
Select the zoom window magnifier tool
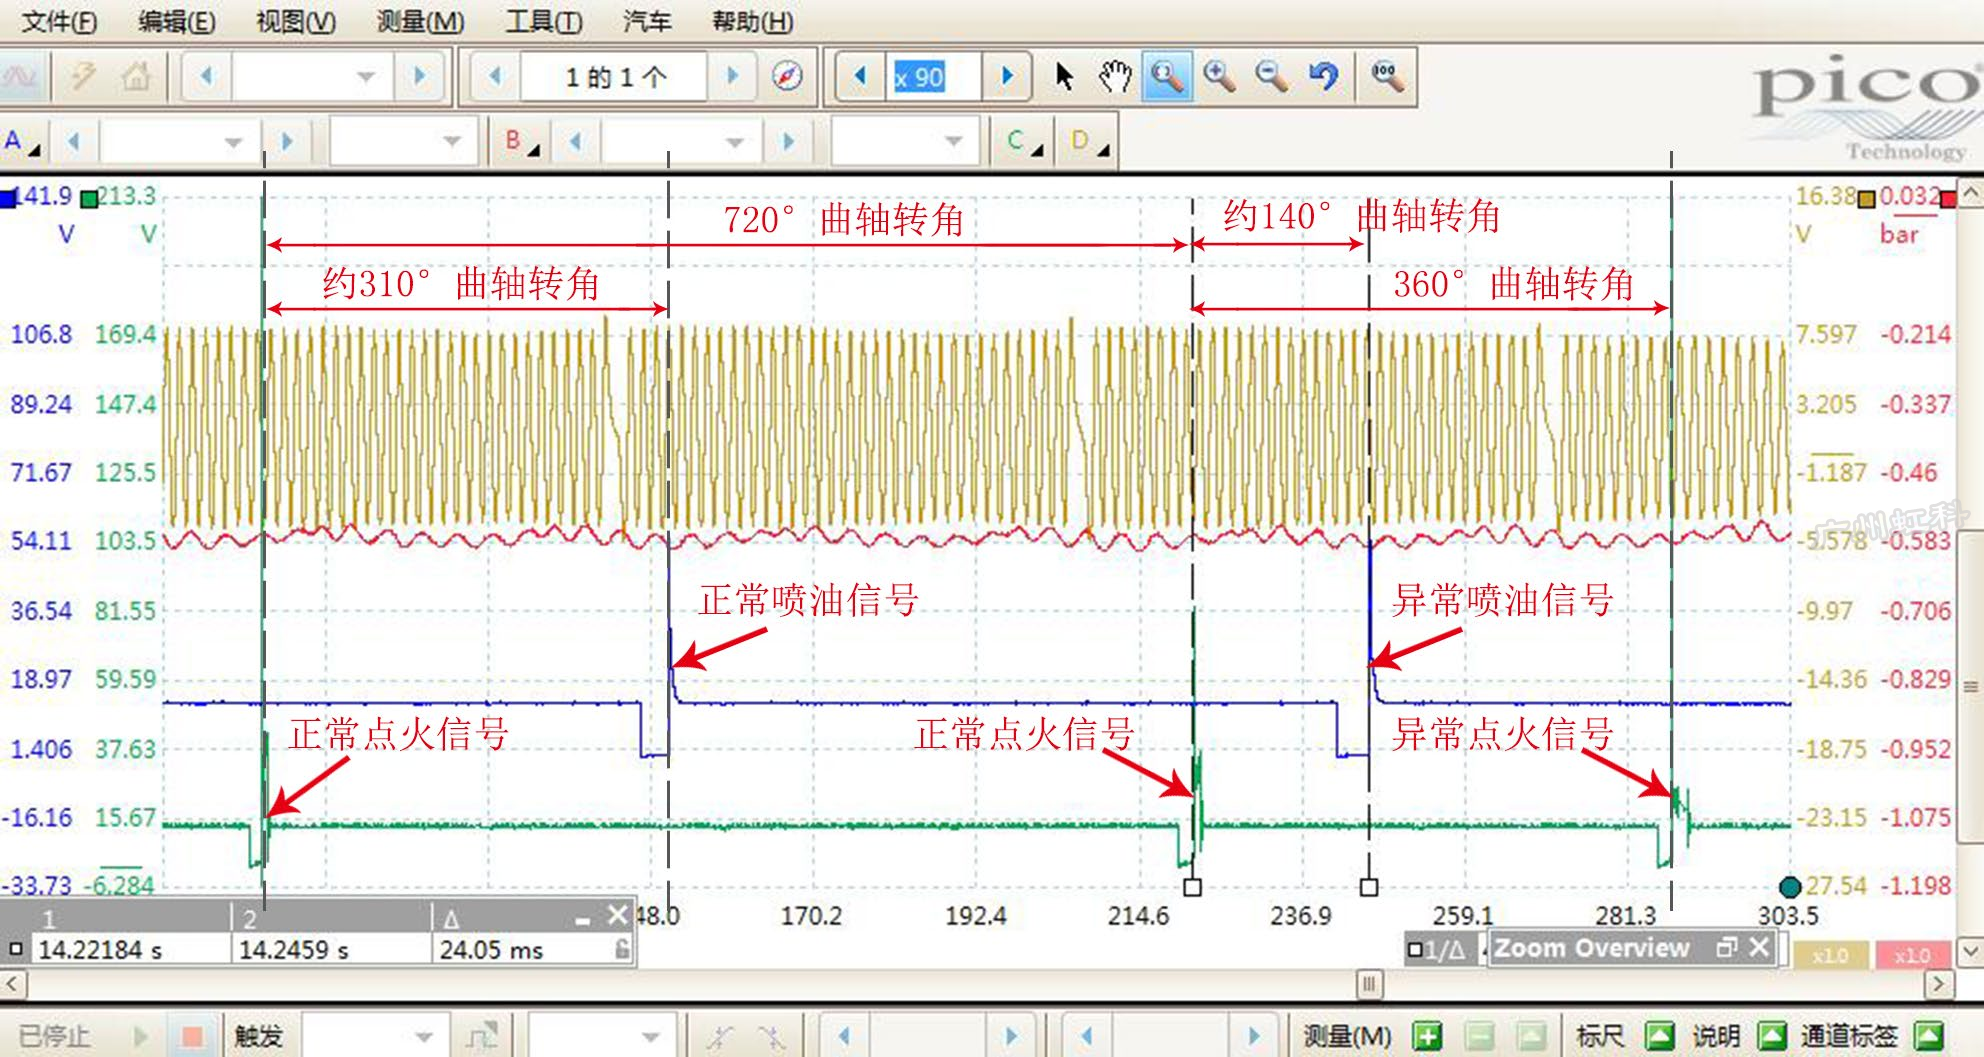click(1167, 76)
